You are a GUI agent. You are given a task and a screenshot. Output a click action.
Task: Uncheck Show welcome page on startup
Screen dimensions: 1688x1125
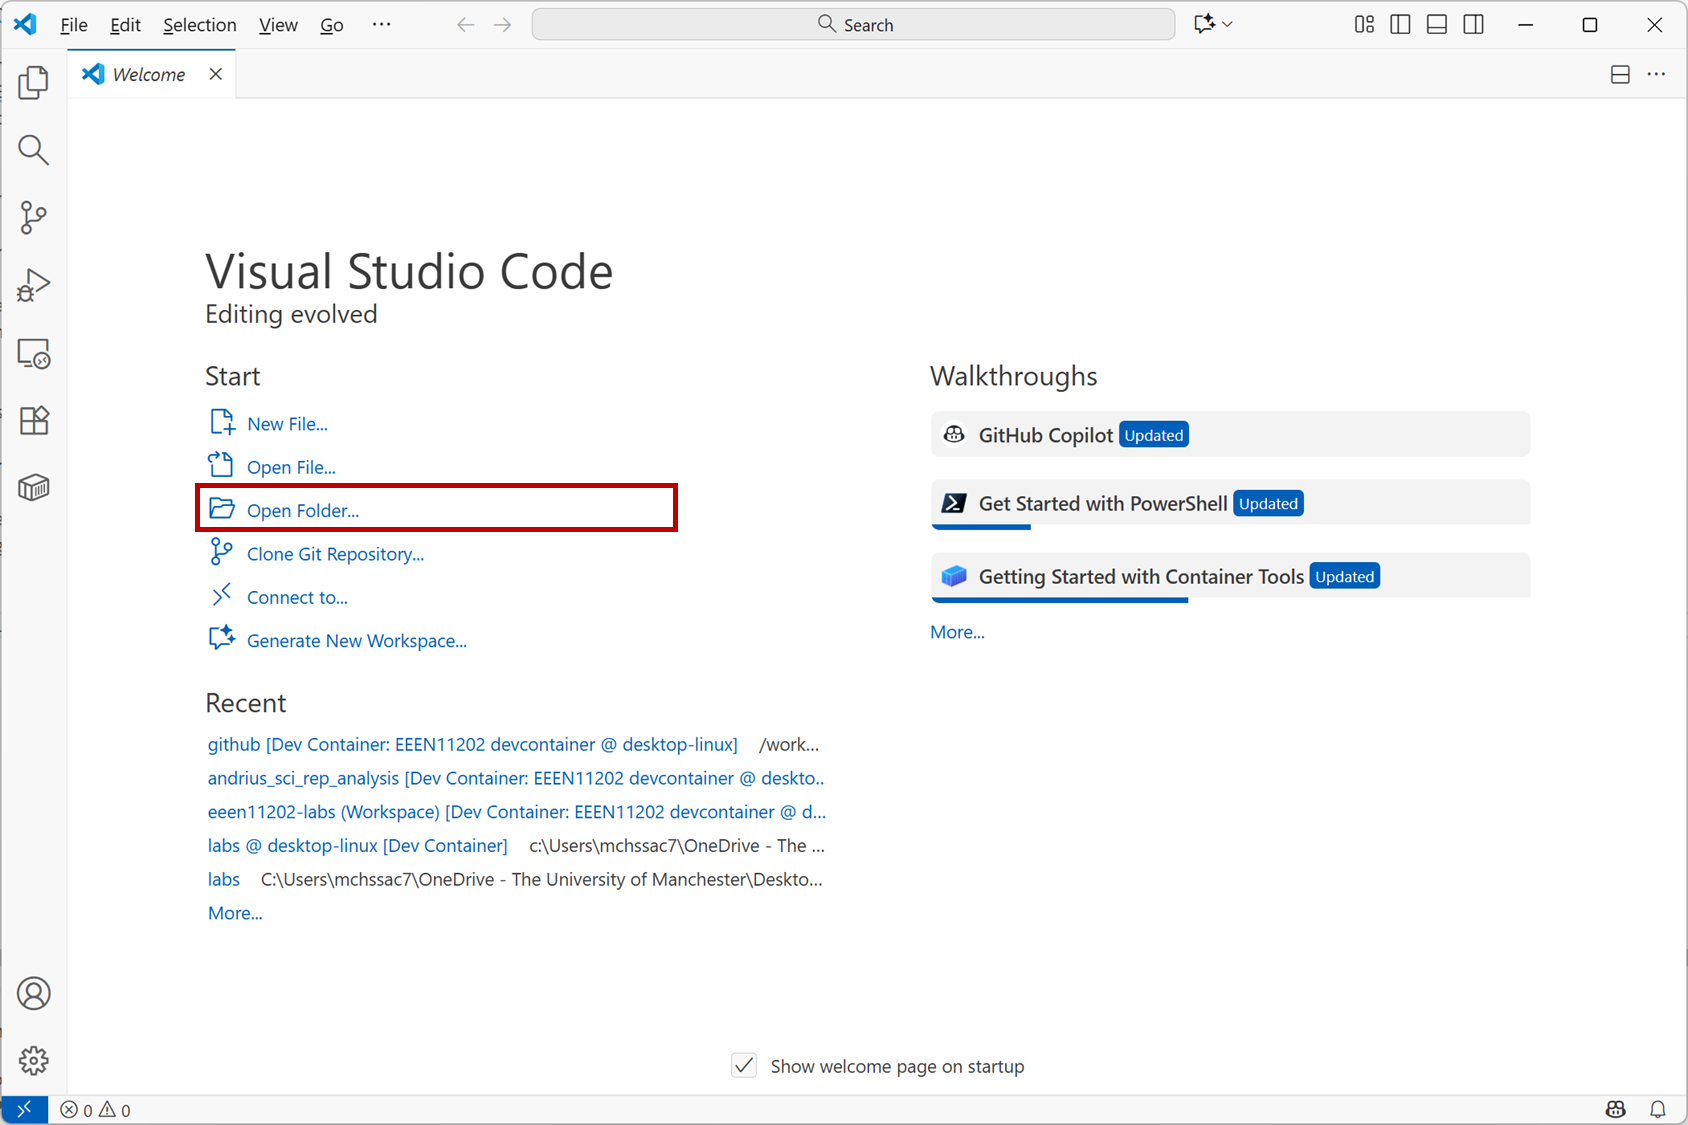click(x=744, y=1066)
